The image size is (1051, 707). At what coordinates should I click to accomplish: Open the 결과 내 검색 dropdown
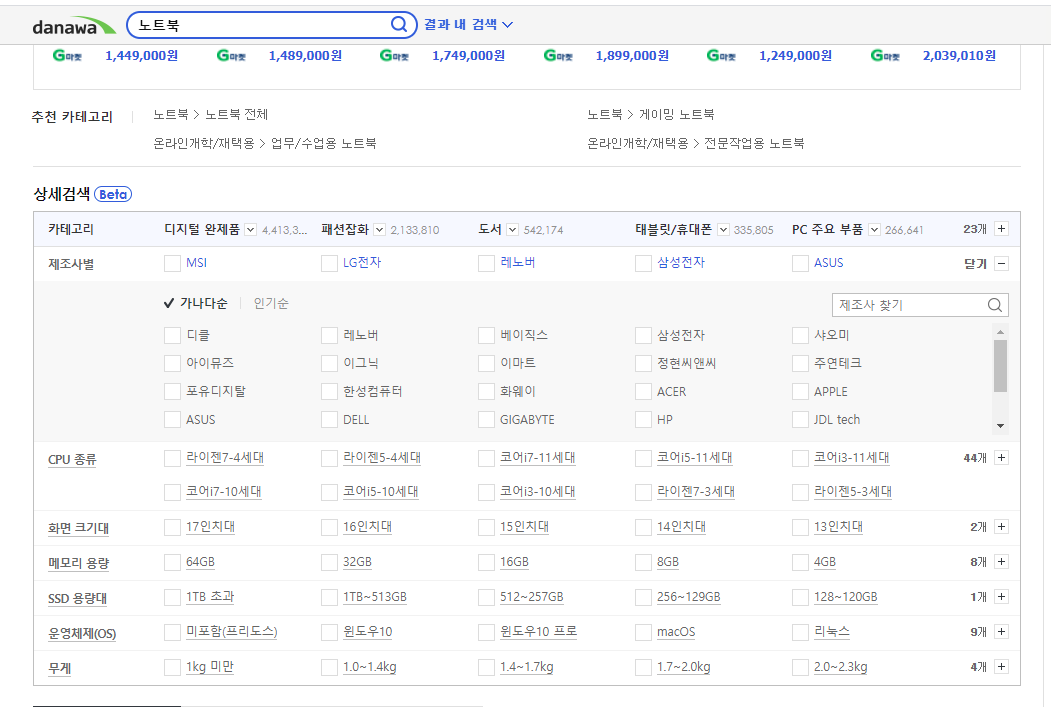click(468, 25)
